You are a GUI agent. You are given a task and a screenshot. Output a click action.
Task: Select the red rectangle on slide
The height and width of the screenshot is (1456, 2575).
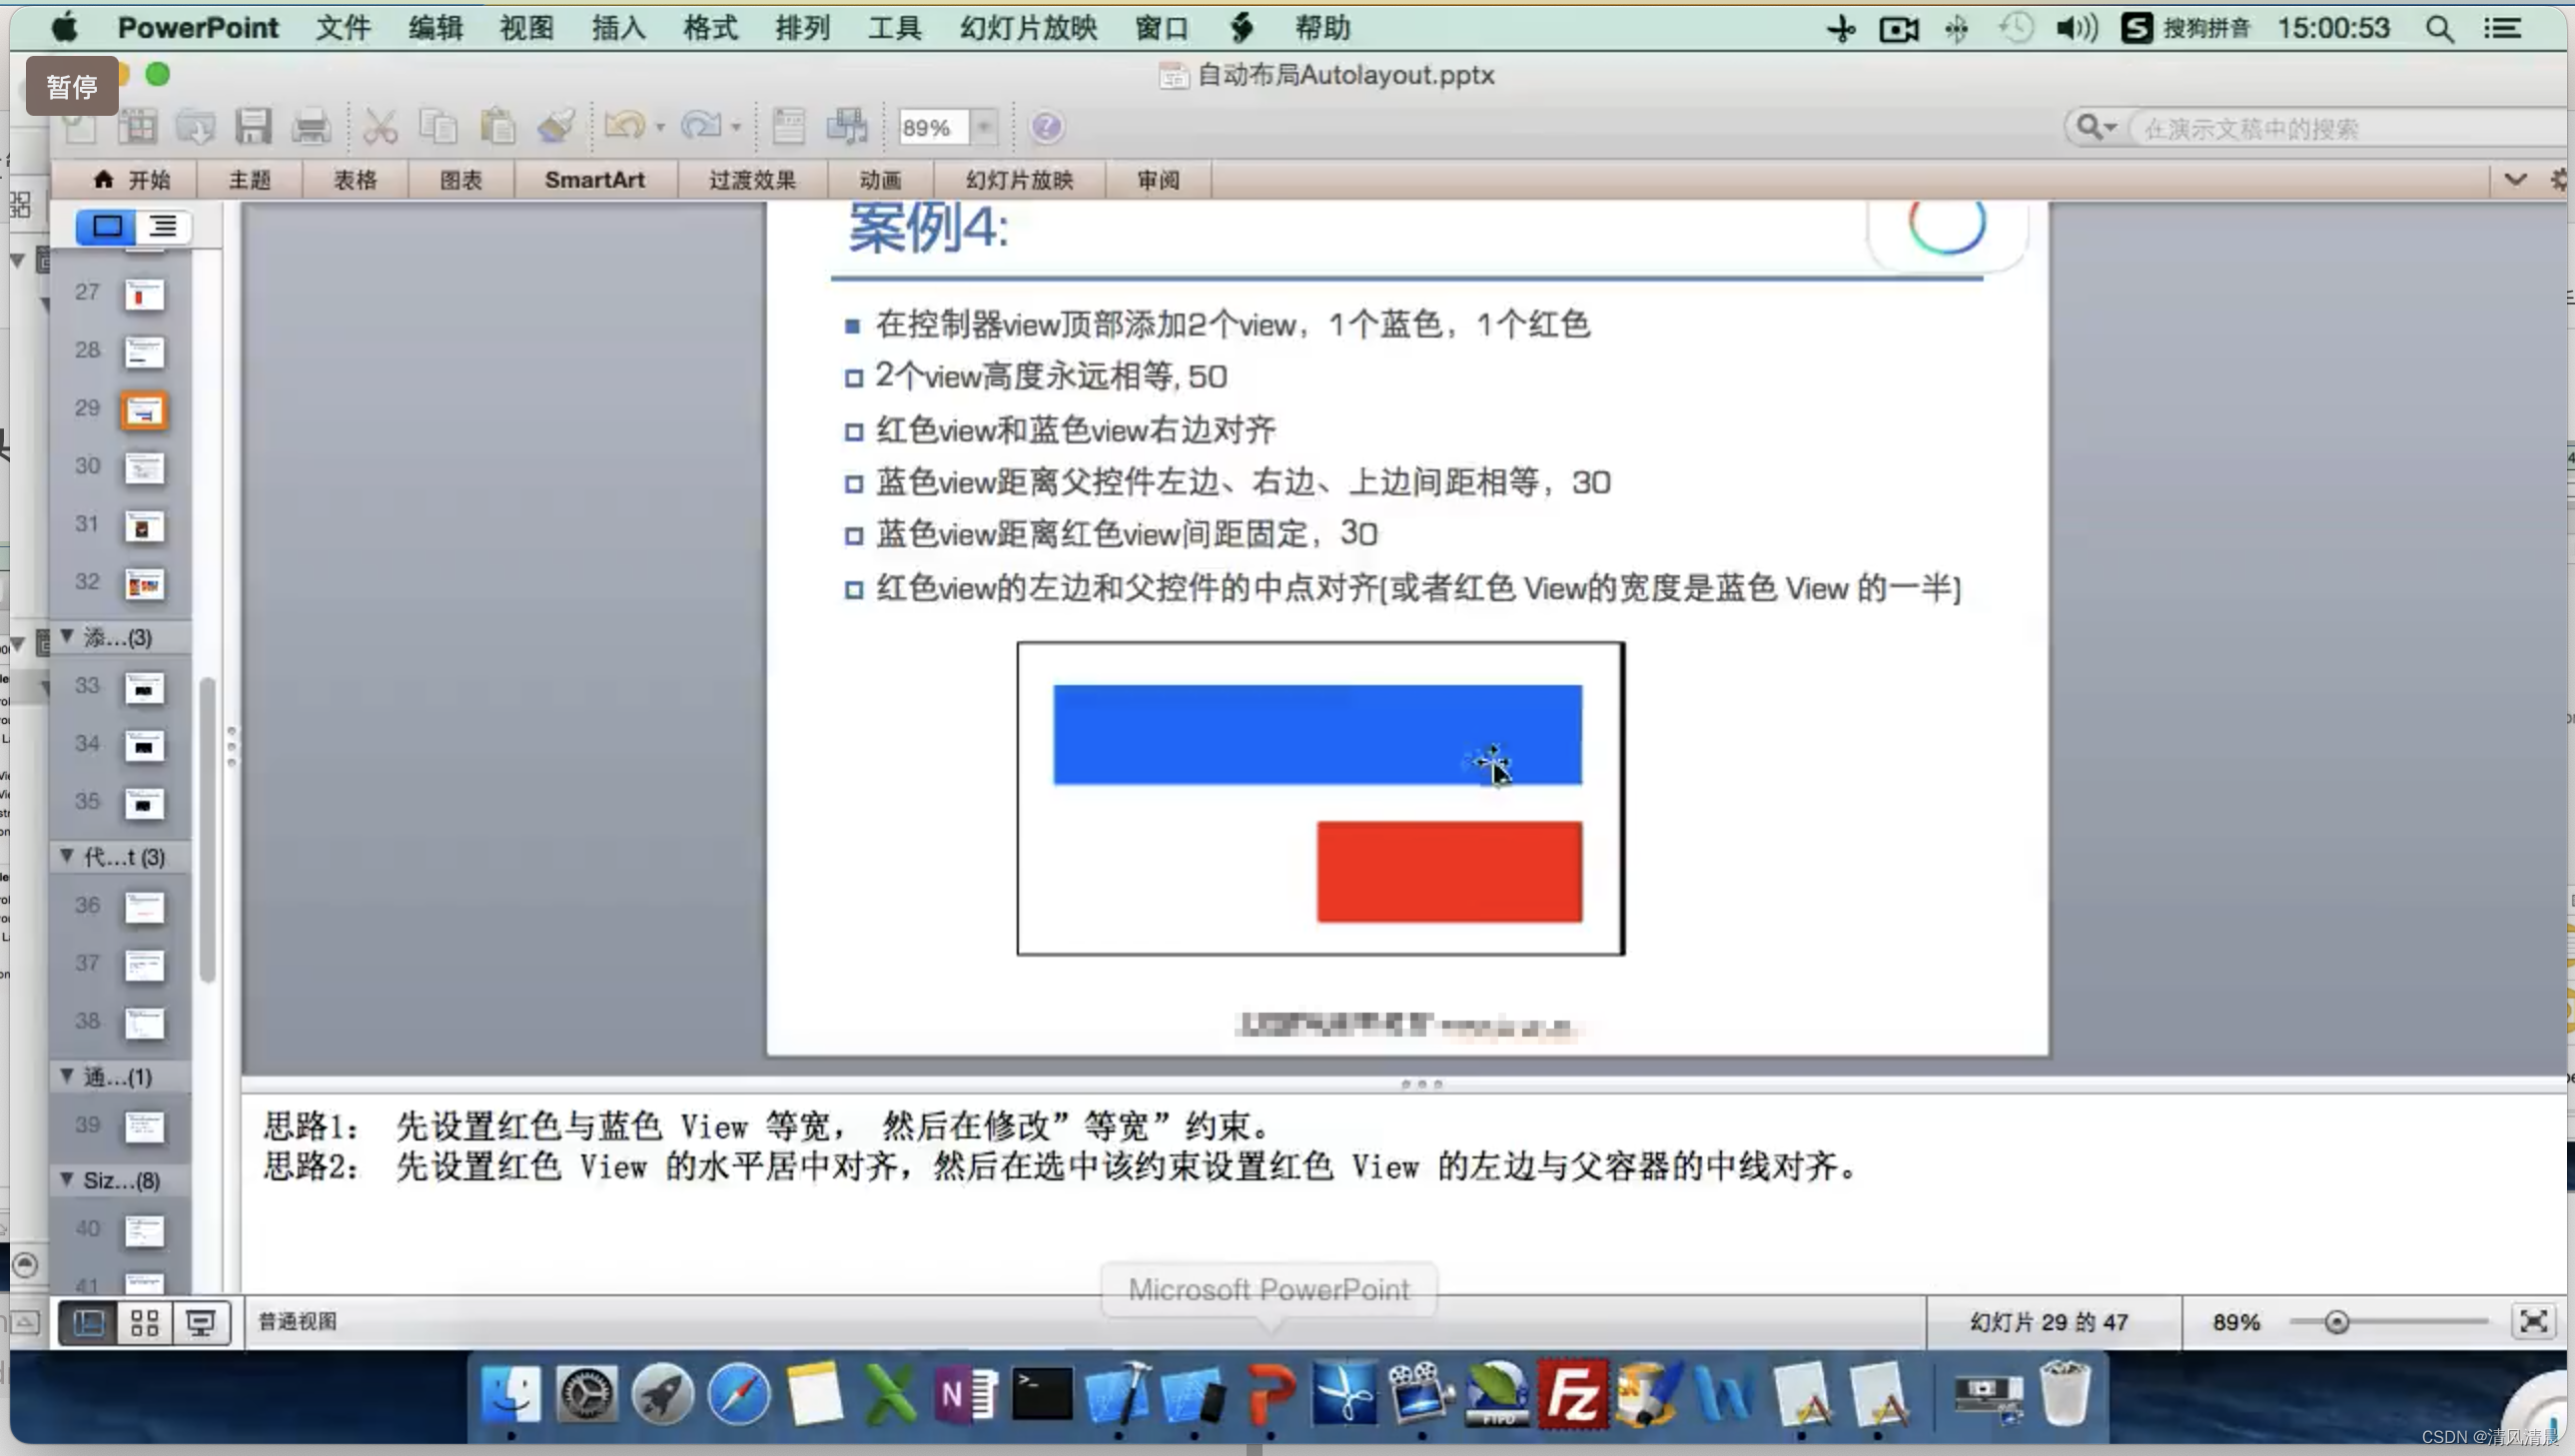pos(1449,872)
